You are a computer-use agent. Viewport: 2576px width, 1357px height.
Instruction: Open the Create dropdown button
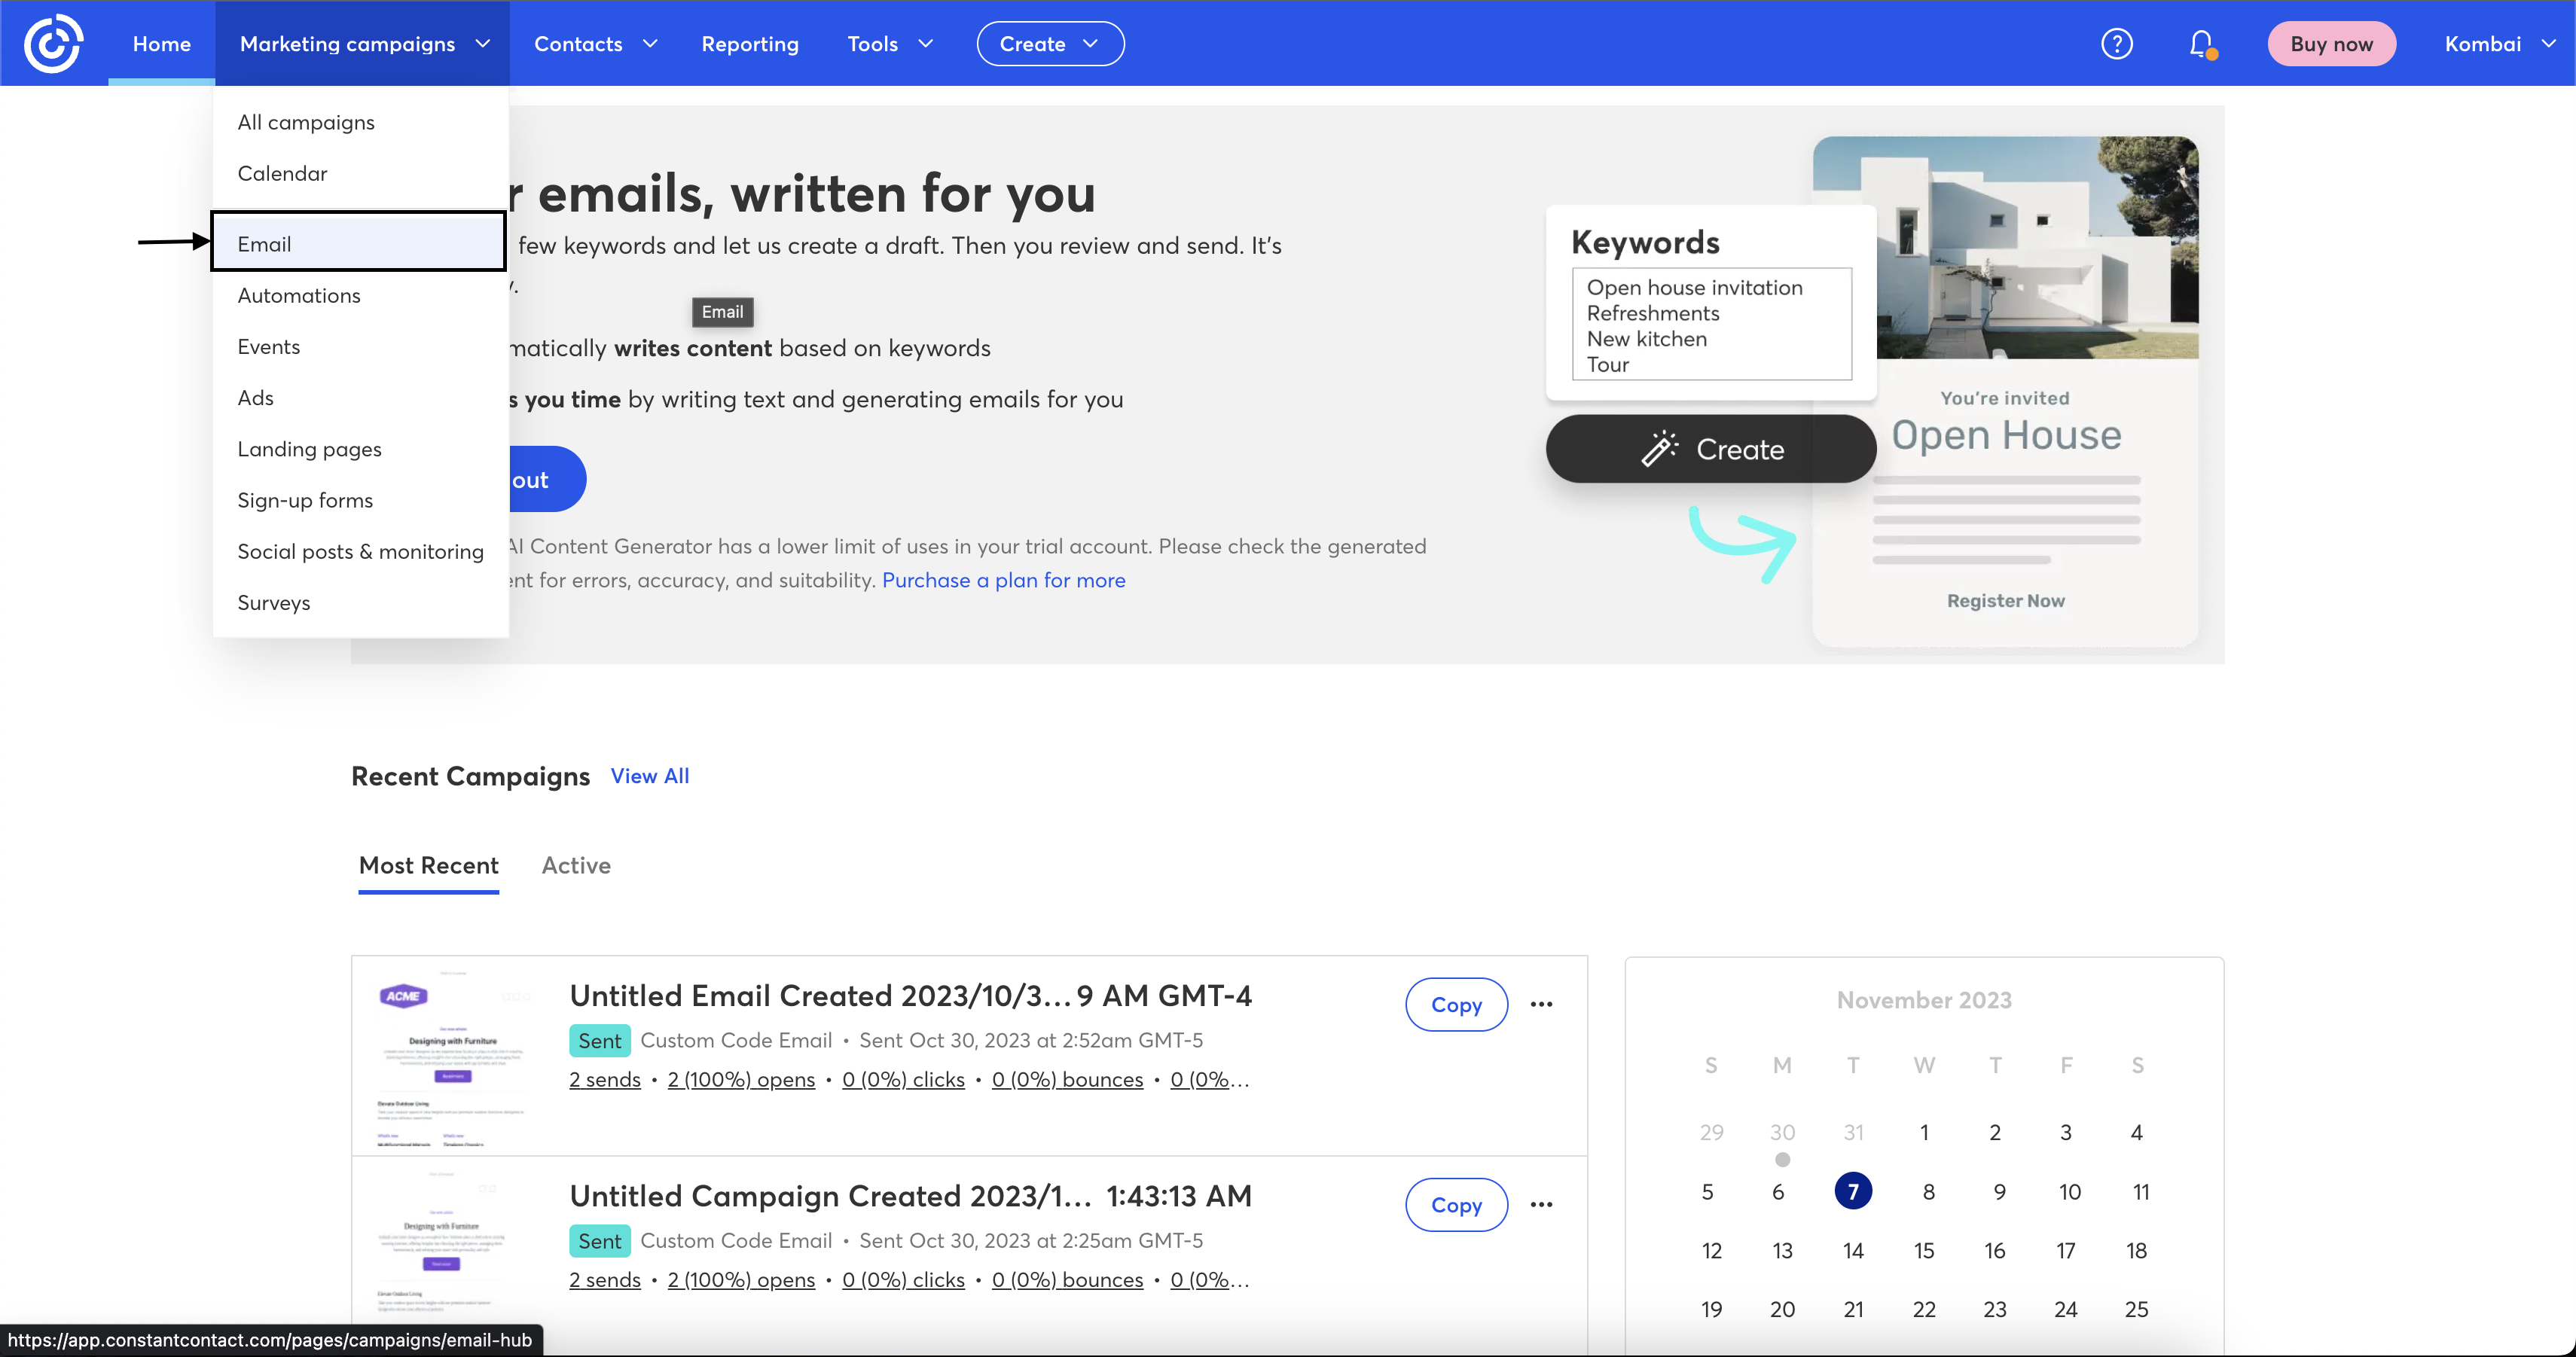1050,44
